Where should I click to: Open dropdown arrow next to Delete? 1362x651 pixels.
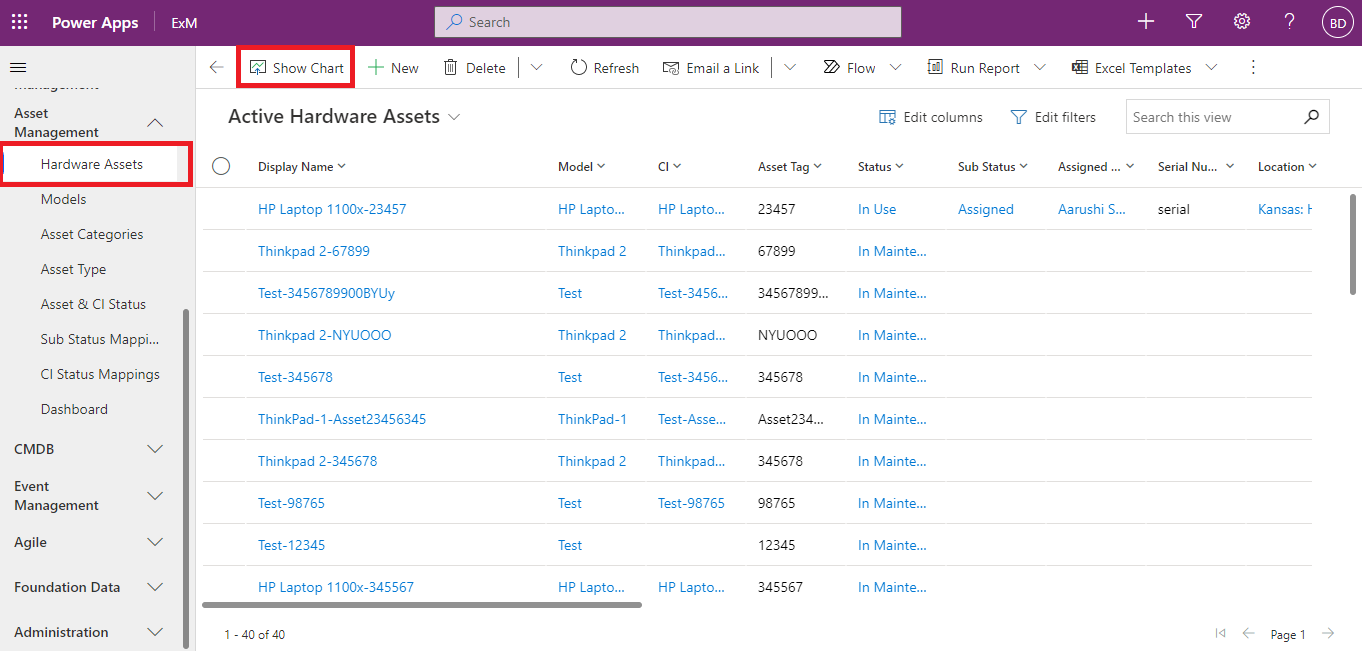tap(536, 68)
